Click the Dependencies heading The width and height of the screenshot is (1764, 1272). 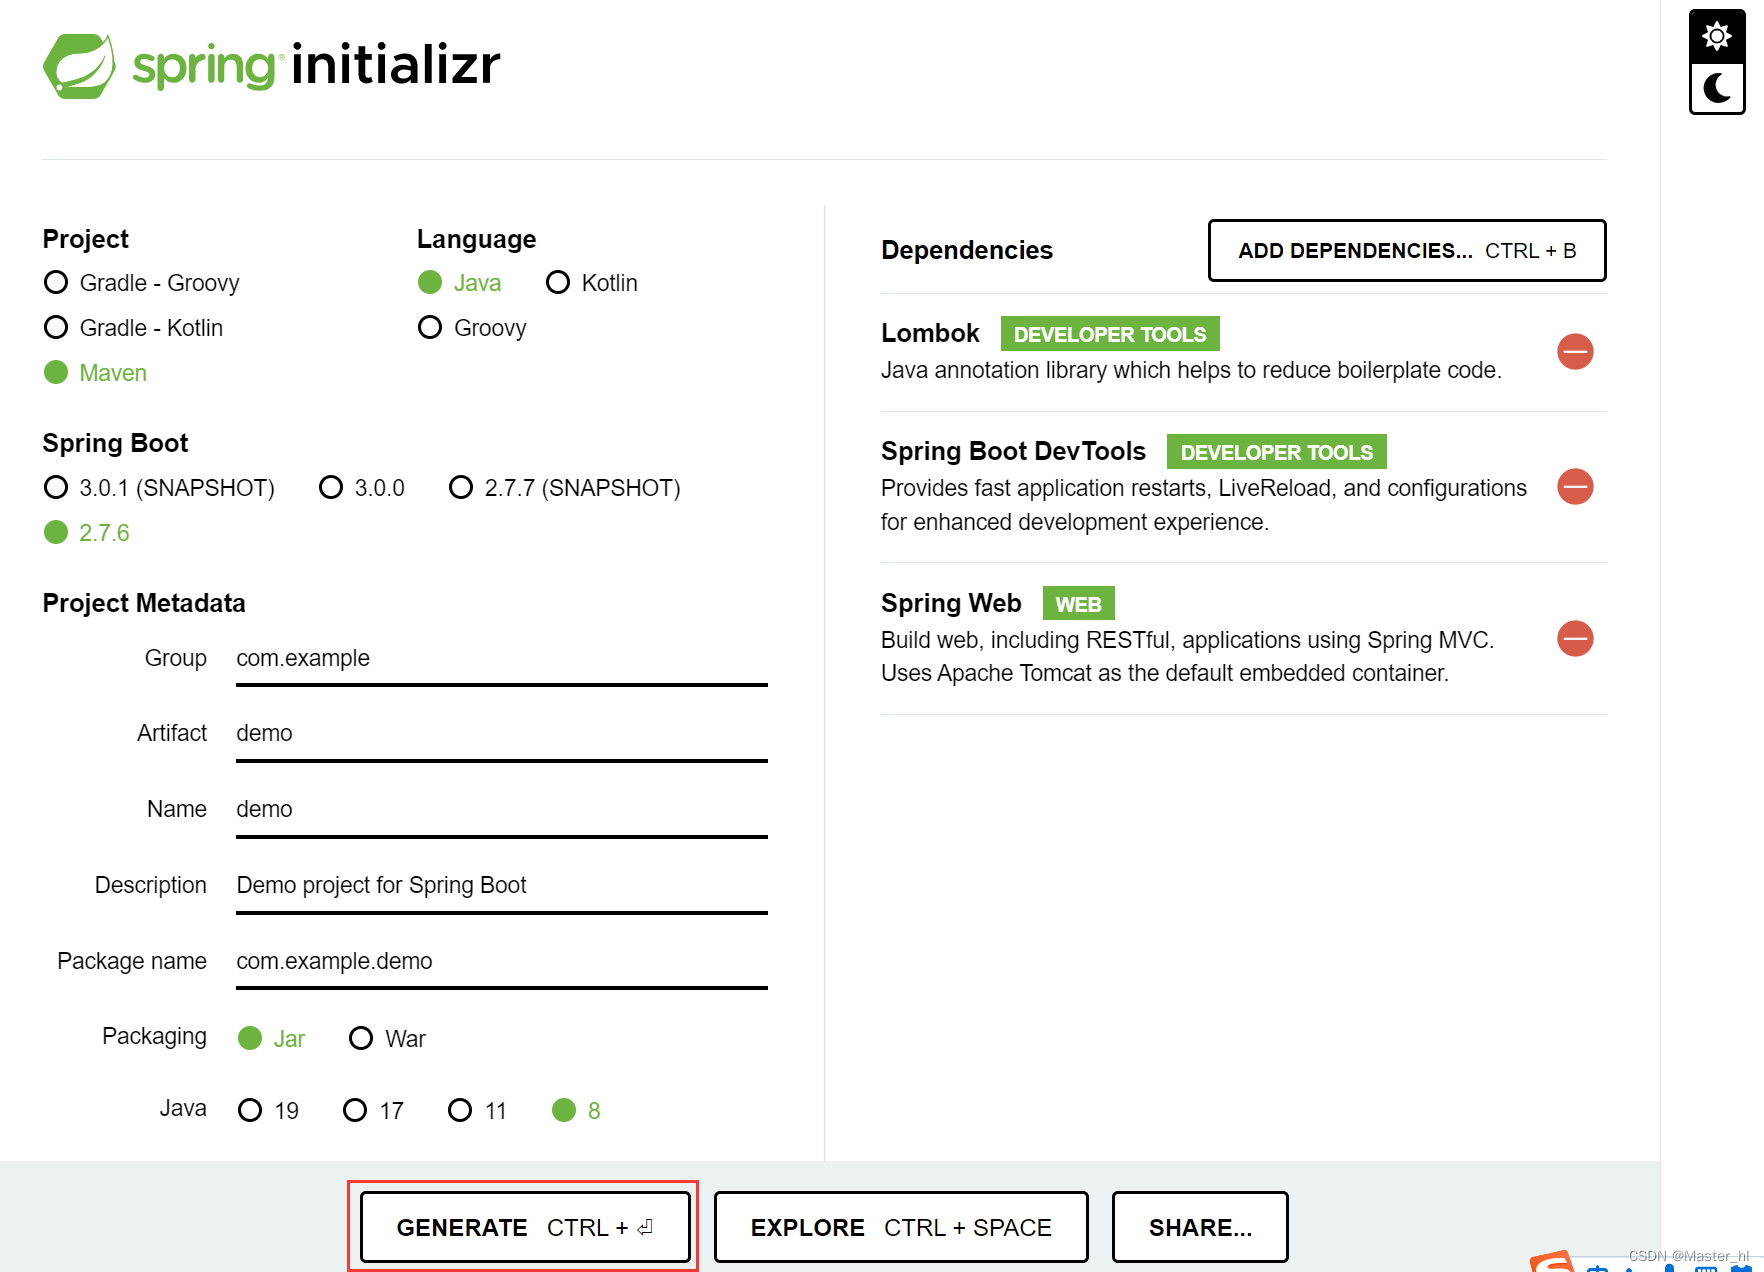click(967, 250)
